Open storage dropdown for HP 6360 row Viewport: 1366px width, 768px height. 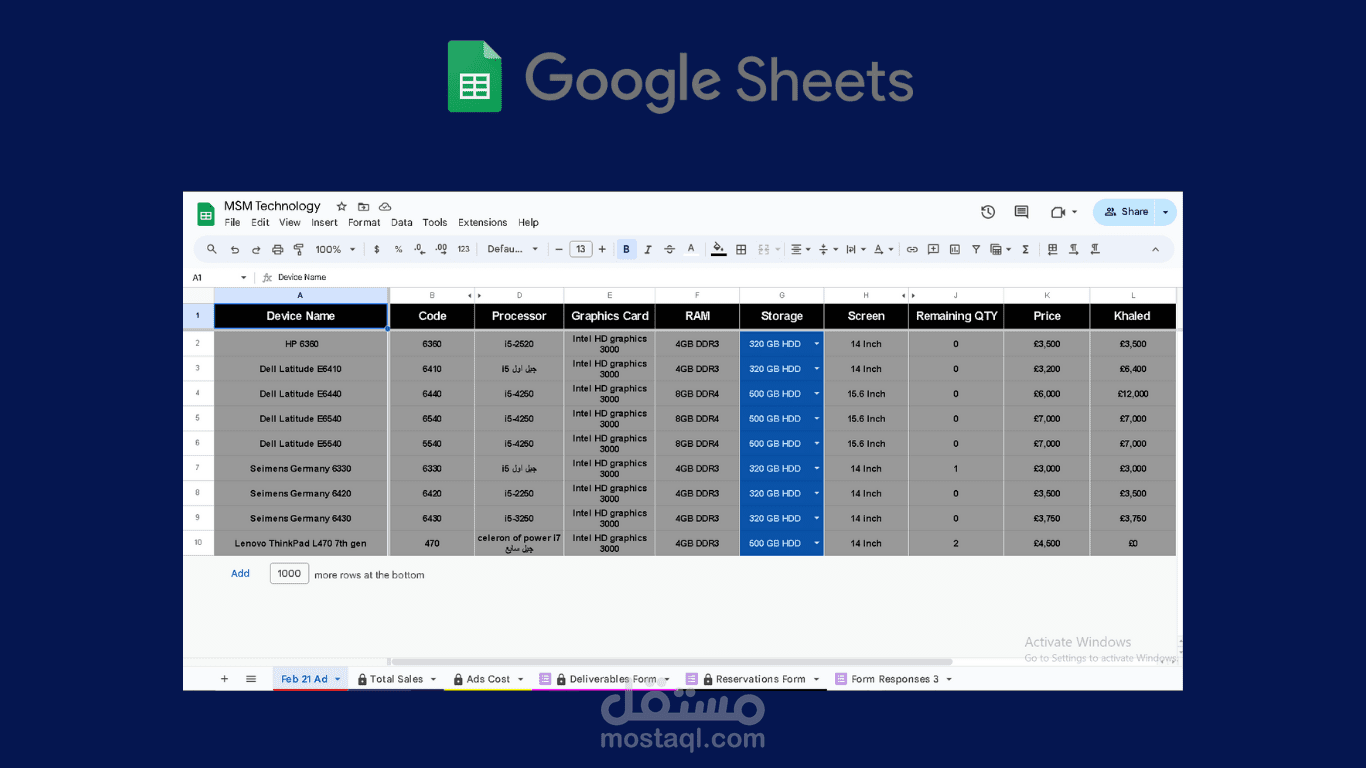pos(816,344)
